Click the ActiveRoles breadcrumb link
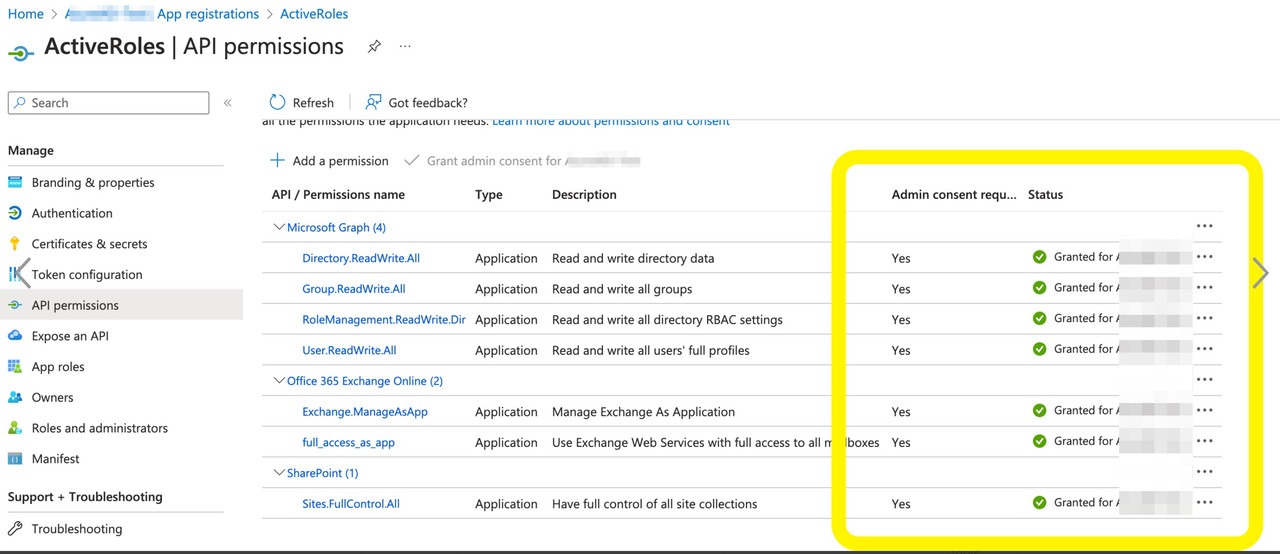Viewport: 1280px width, 554px height. [314, 14]
